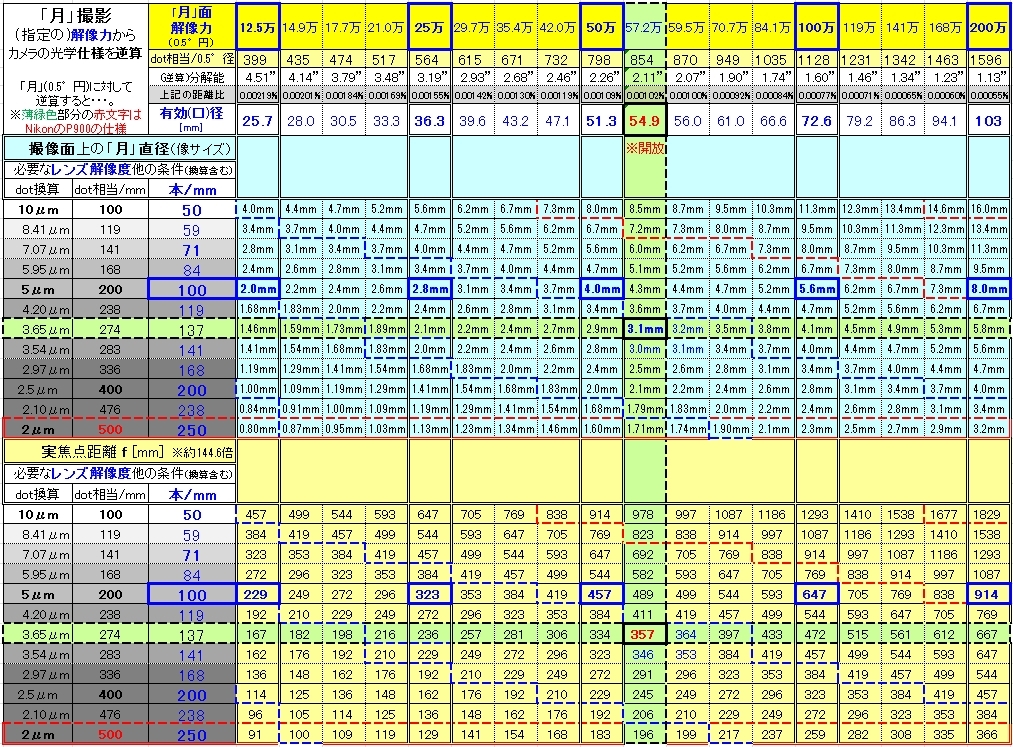This screenshot has width=1013, height=747.
Task: Select the focal length value 978
Action: pyautogui.click(x=644, y=515)
